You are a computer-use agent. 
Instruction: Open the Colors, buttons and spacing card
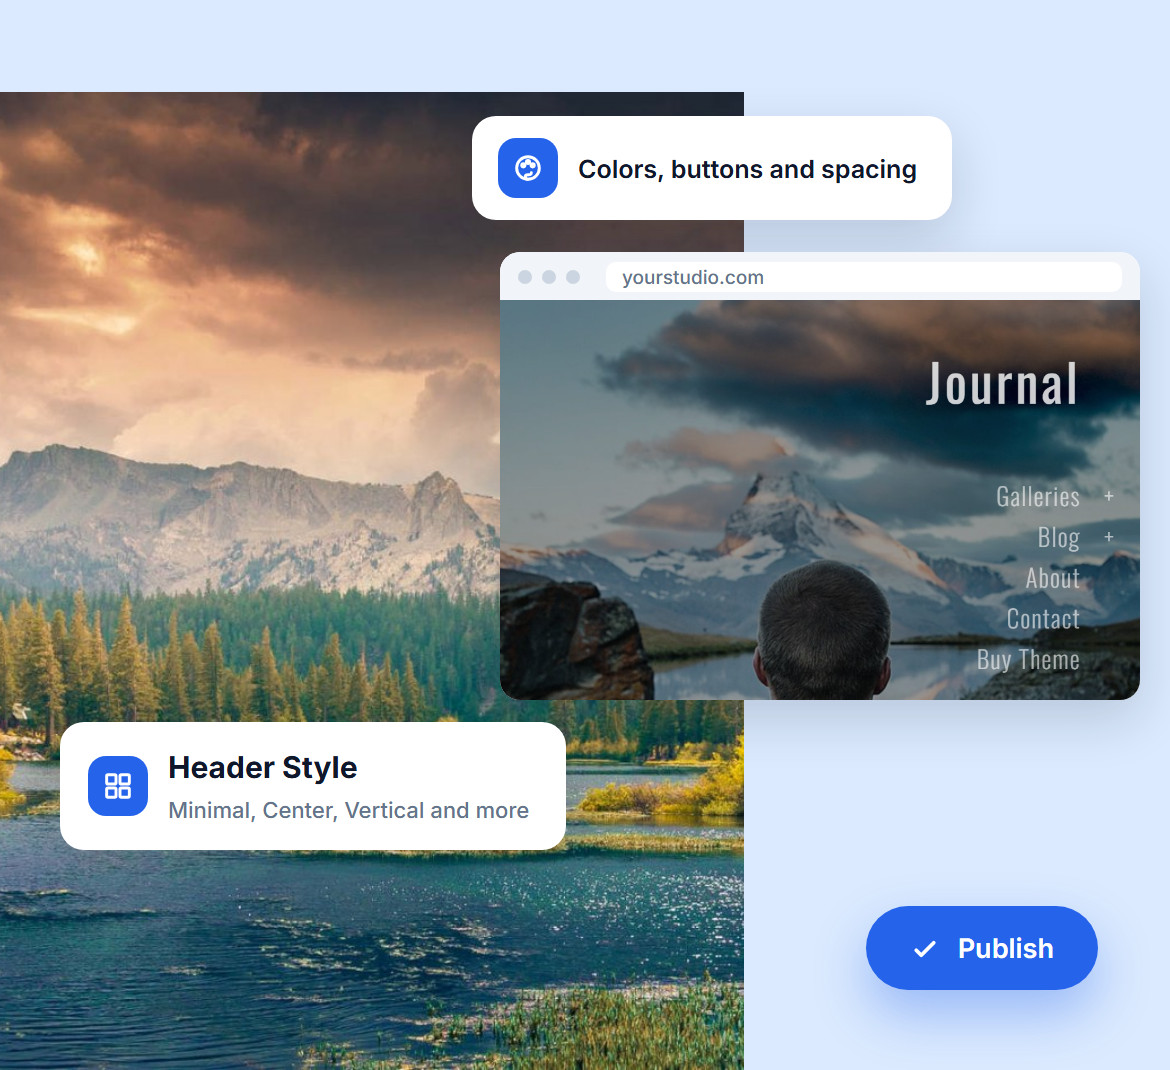[x=712, y=168]
